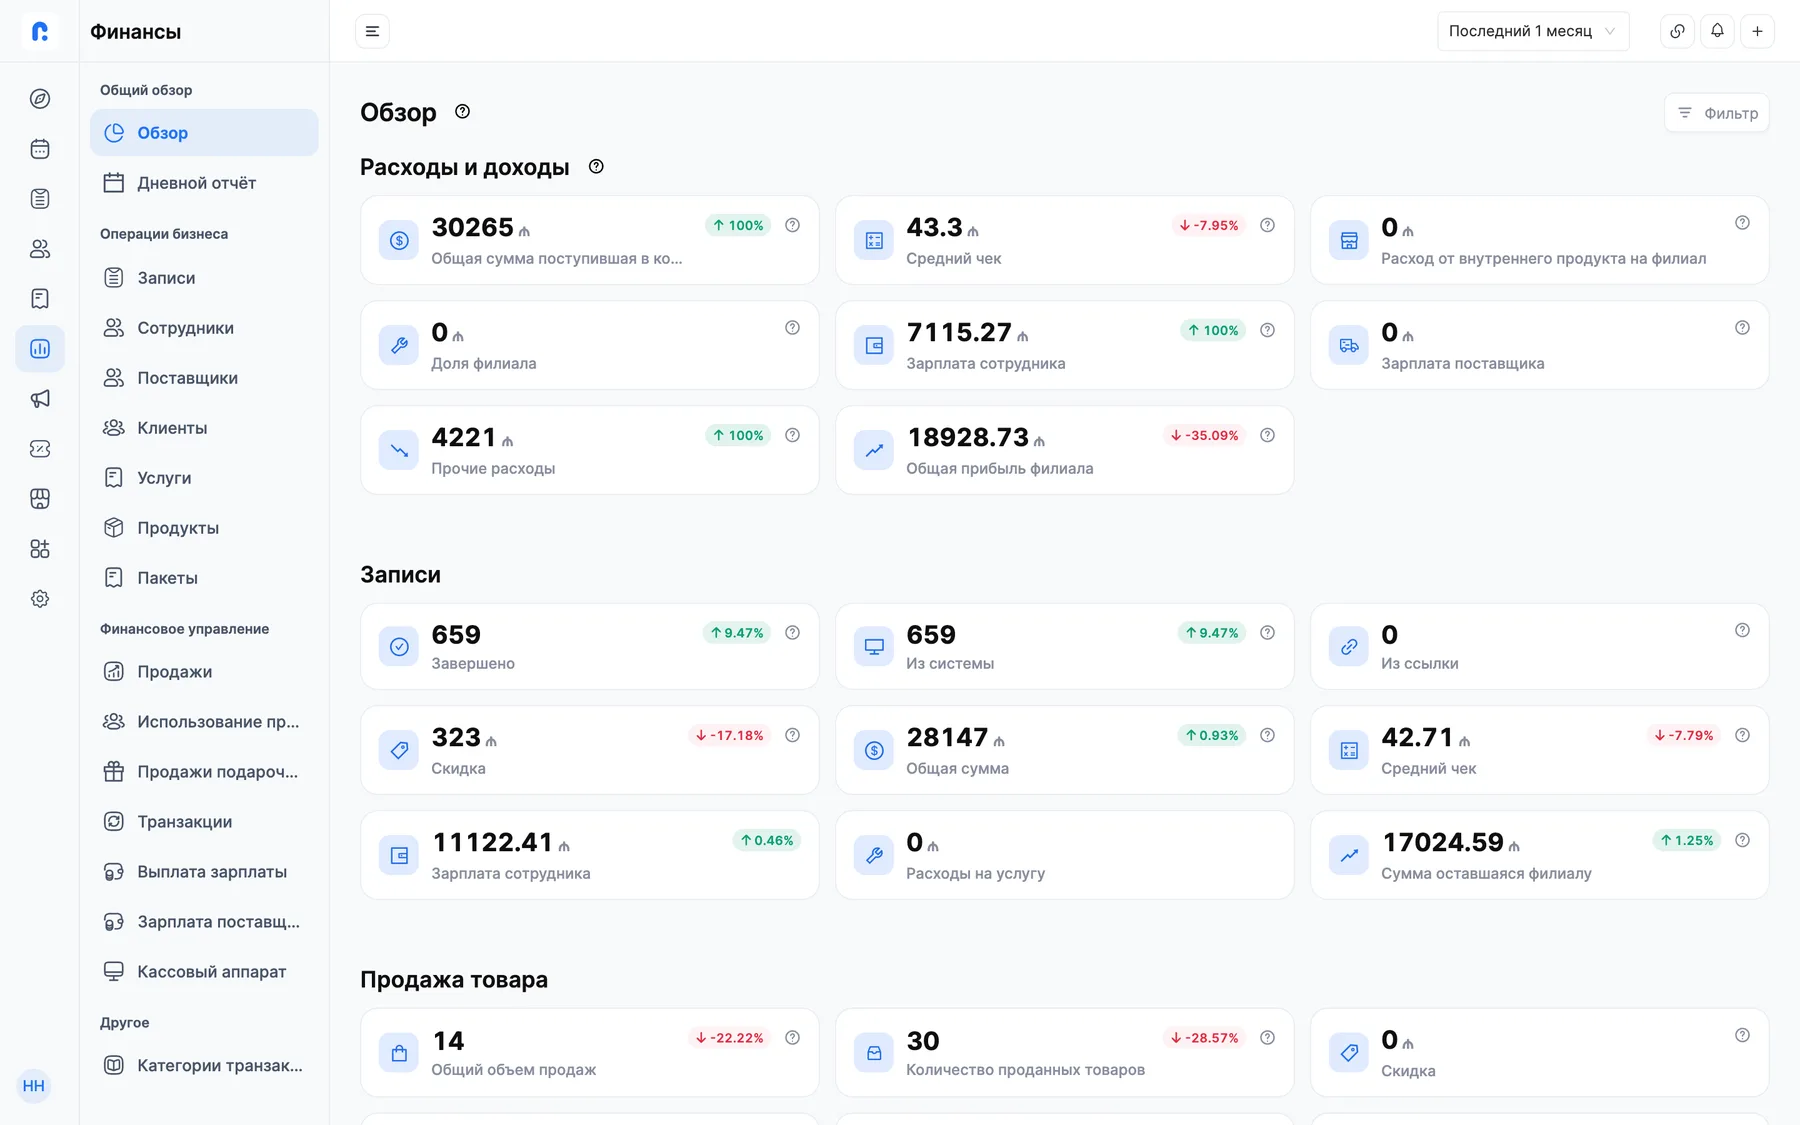The width and height of the screenshot is (1800, 1125).
Task: Open the compass explore icon in left rail
Action: (x=40, y=99)
